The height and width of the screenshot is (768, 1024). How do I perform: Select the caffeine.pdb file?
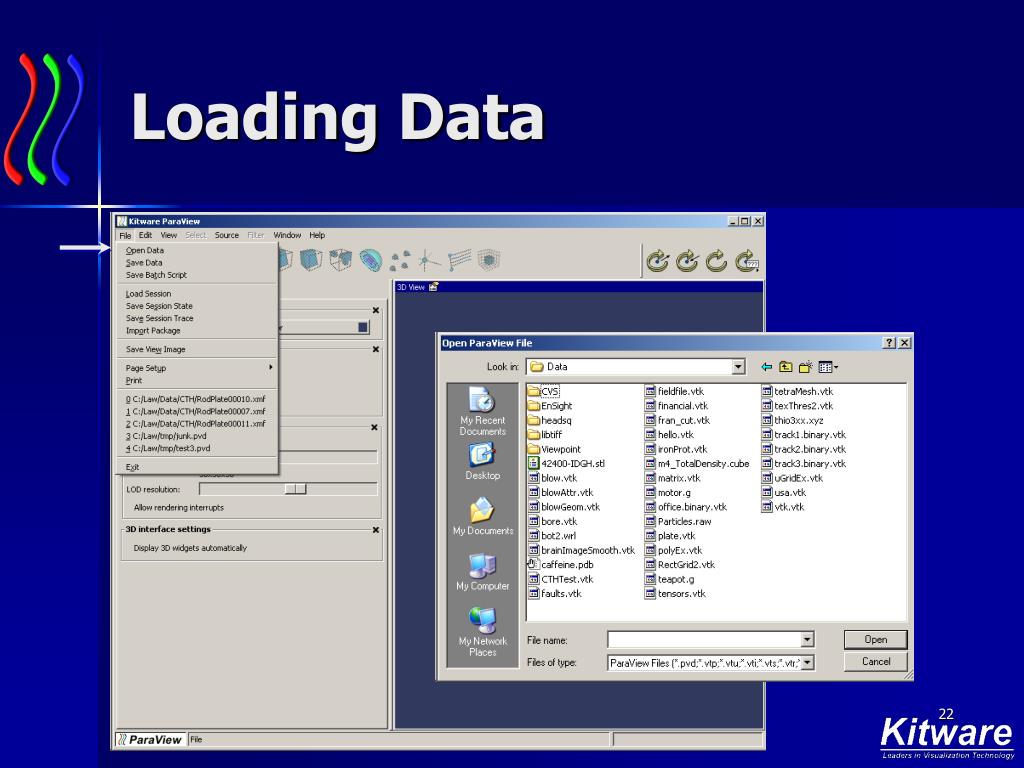(560, 565)
